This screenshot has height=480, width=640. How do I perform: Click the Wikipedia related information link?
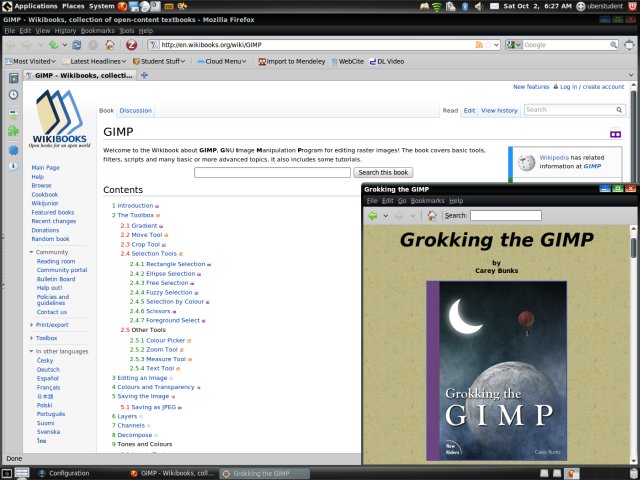[554, 157]
